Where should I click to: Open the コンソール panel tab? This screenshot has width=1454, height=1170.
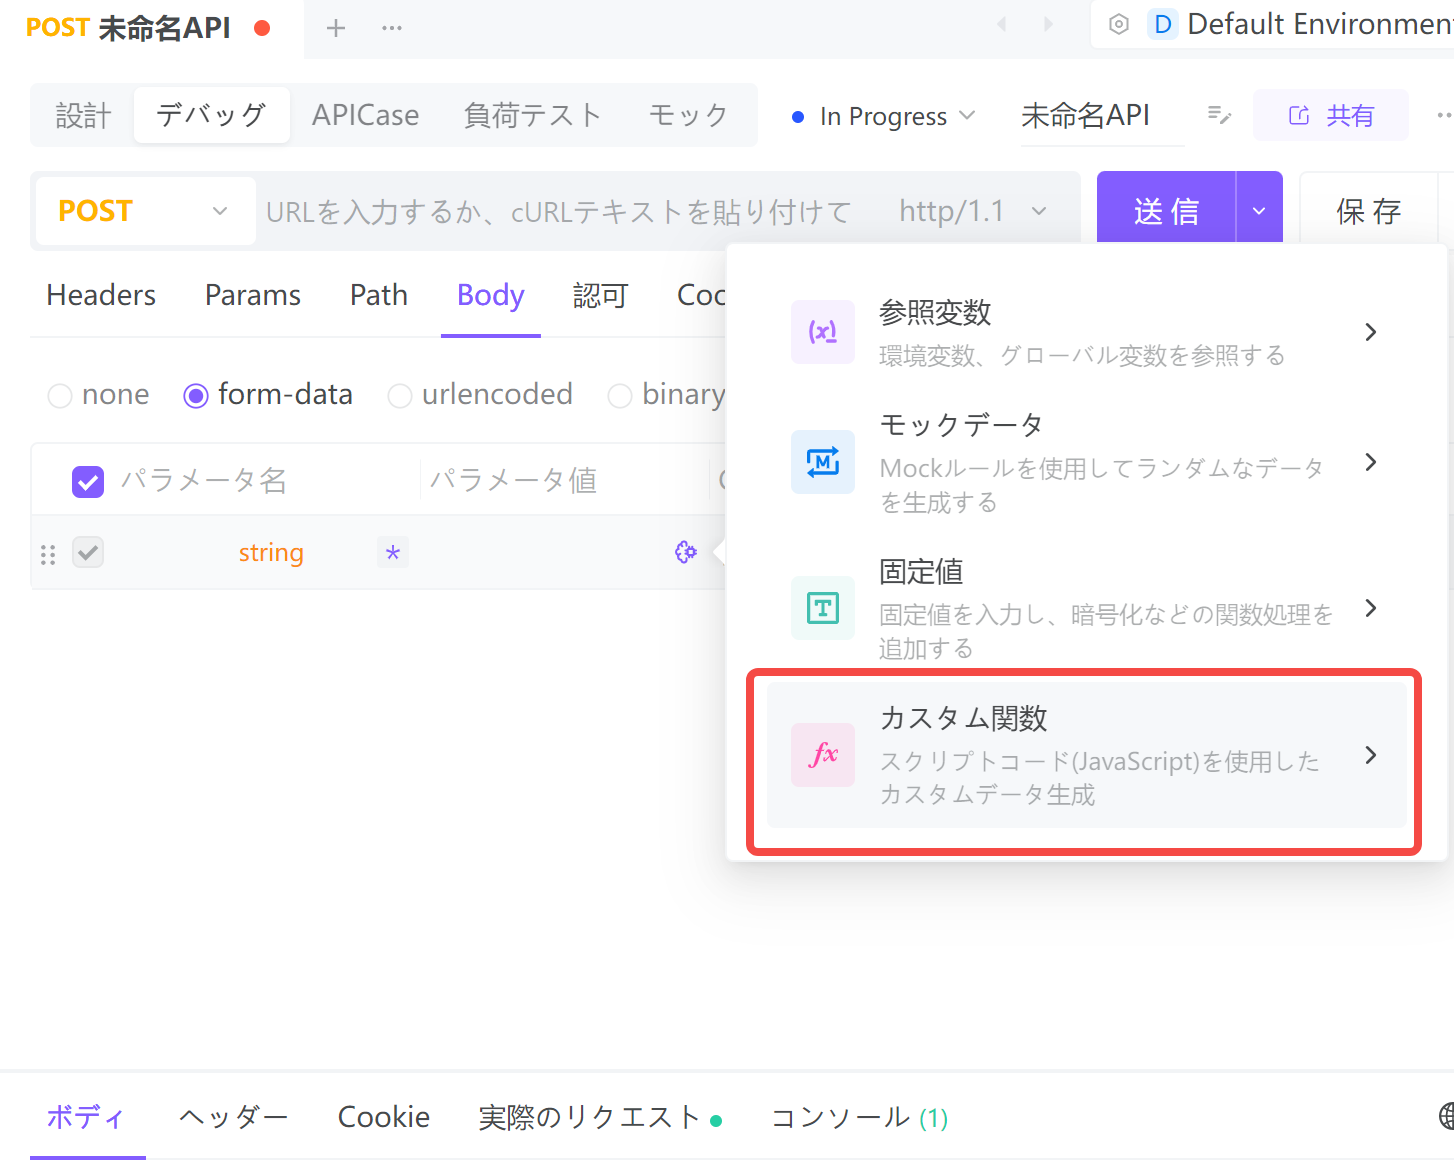[839, 1117]
